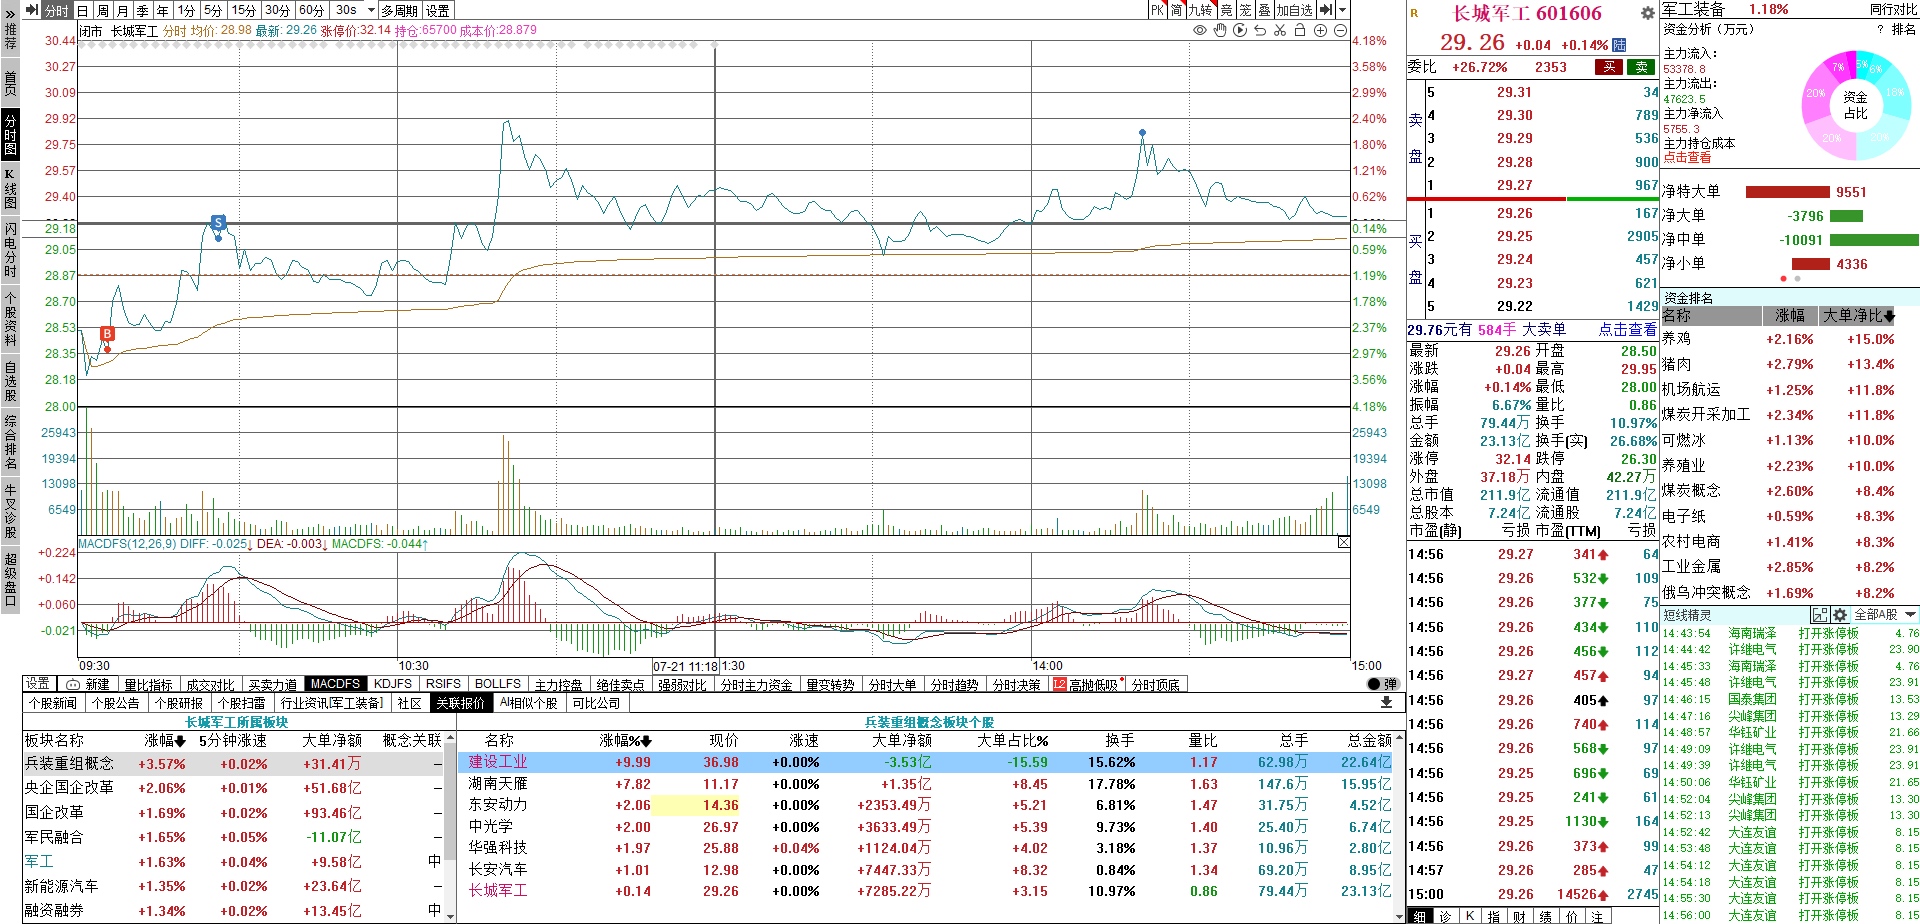Add stock via 加自选 button
The image size is (1920, 924).
[x=1294, y=10]
